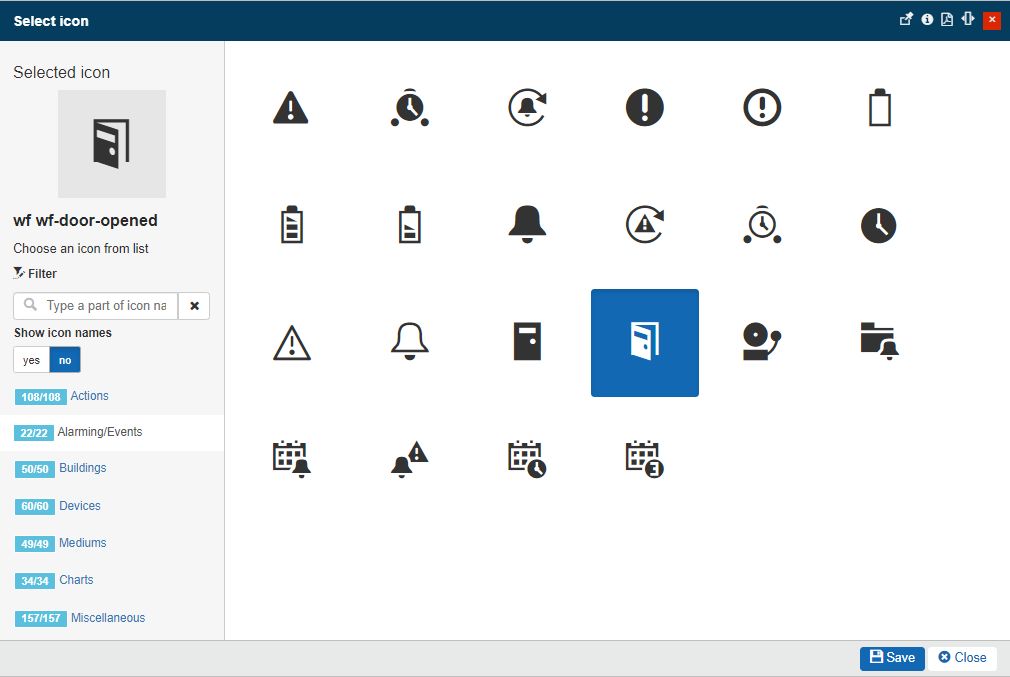1010x677 pixels.
Task: Select the filled exclamation circle icon
Action: coord(644,108)
